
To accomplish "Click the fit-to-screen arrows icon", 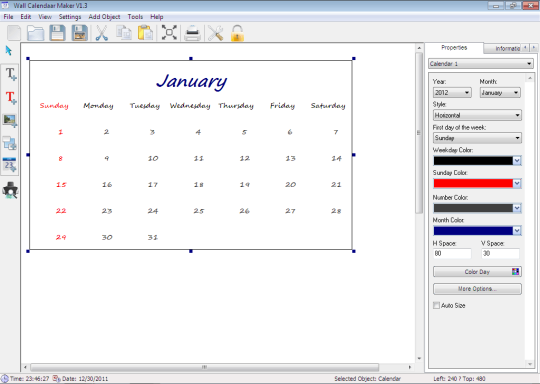I will (169, 33).
